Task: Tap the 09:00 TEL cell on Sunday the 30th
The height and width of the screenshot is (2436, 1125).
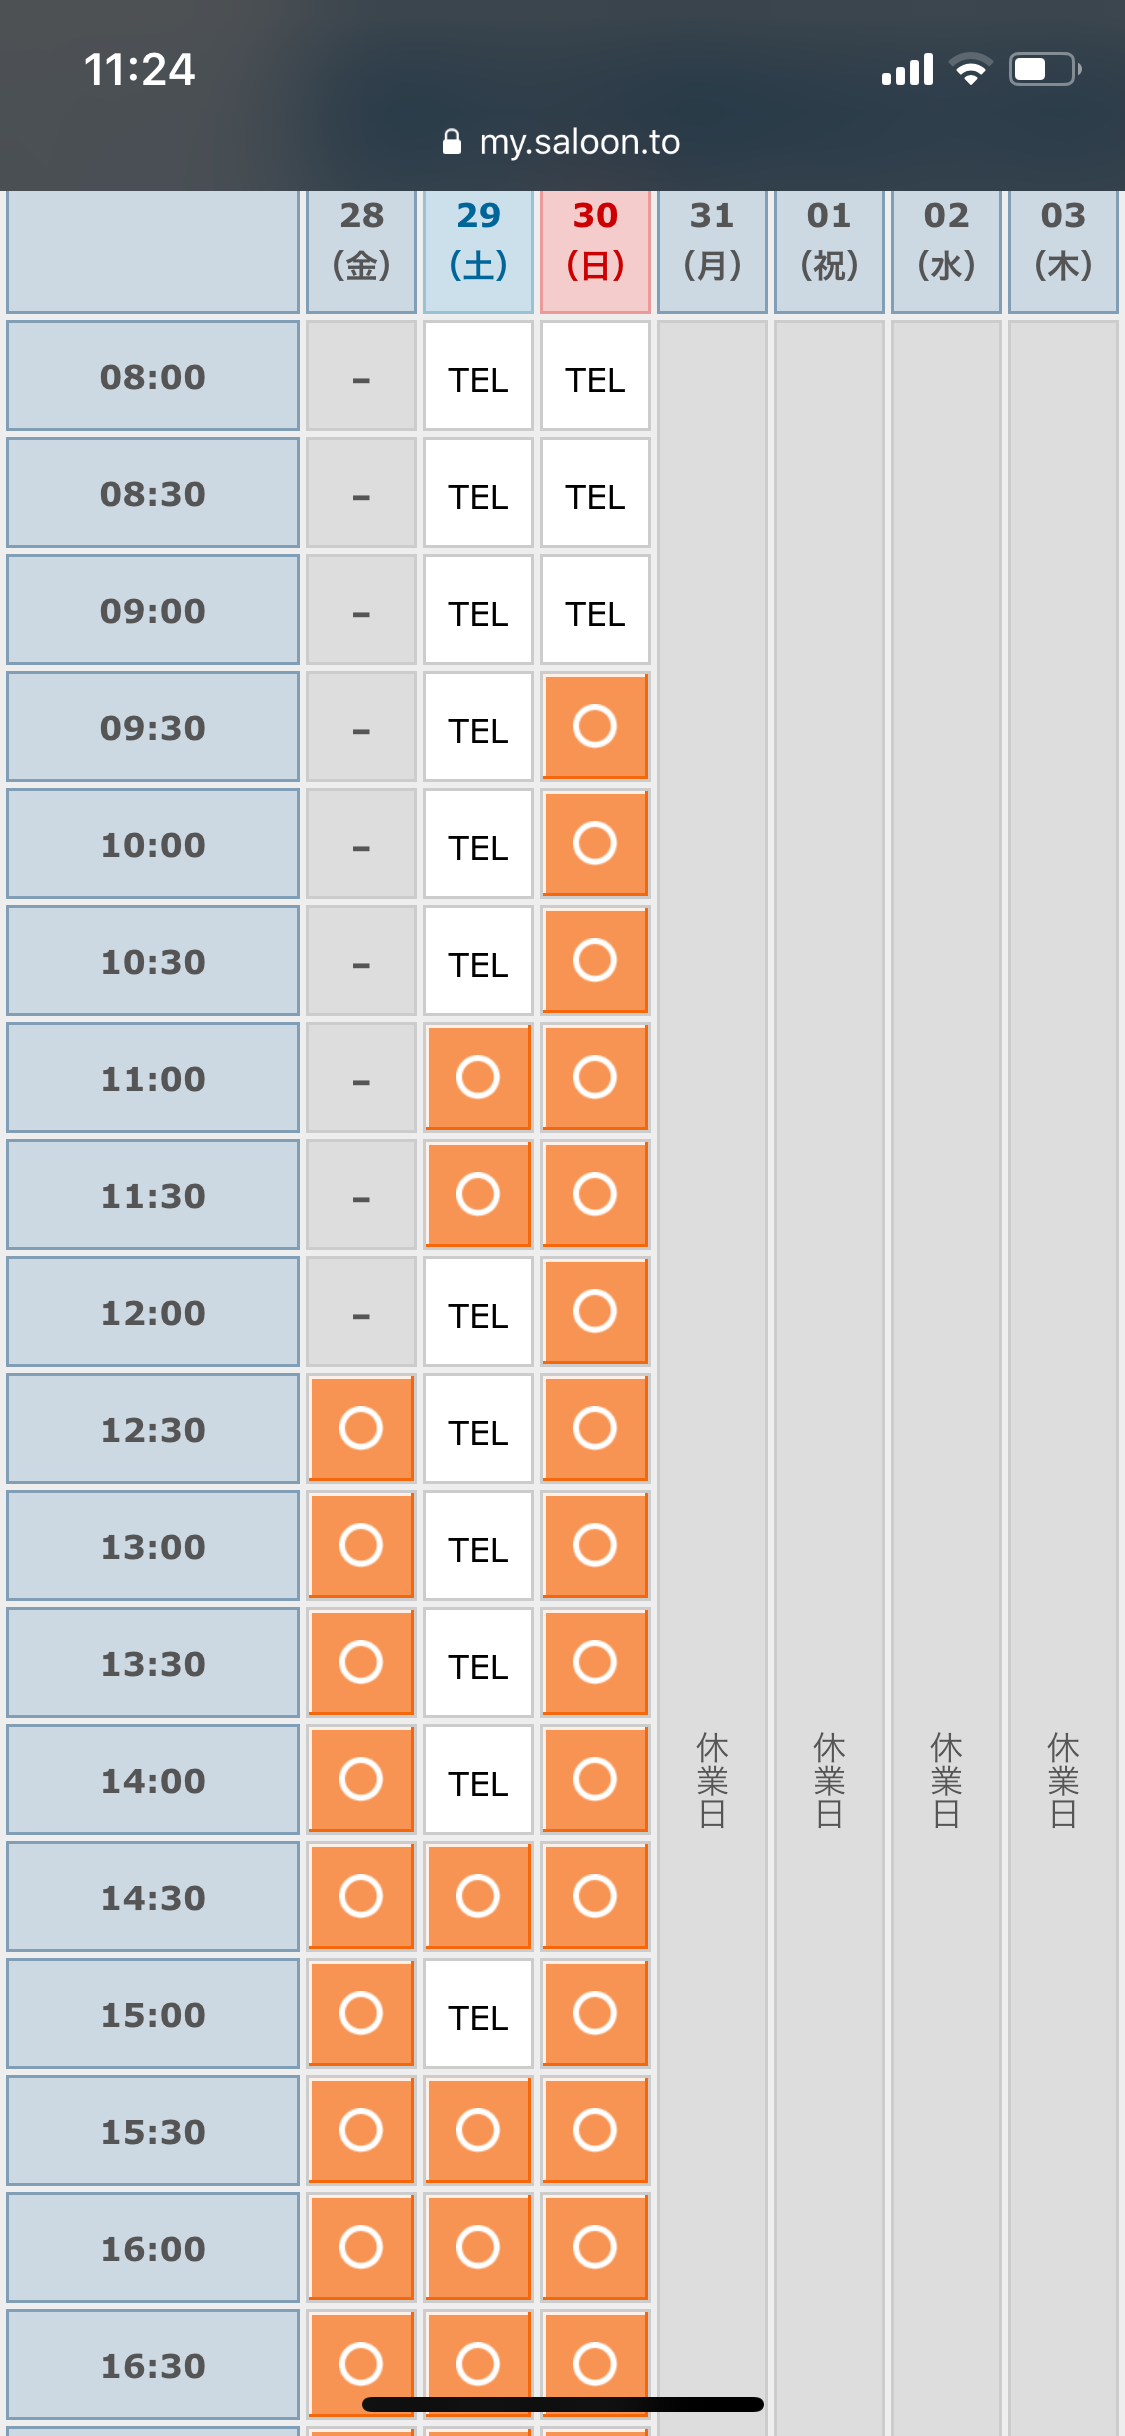Action: pos(595,610)
